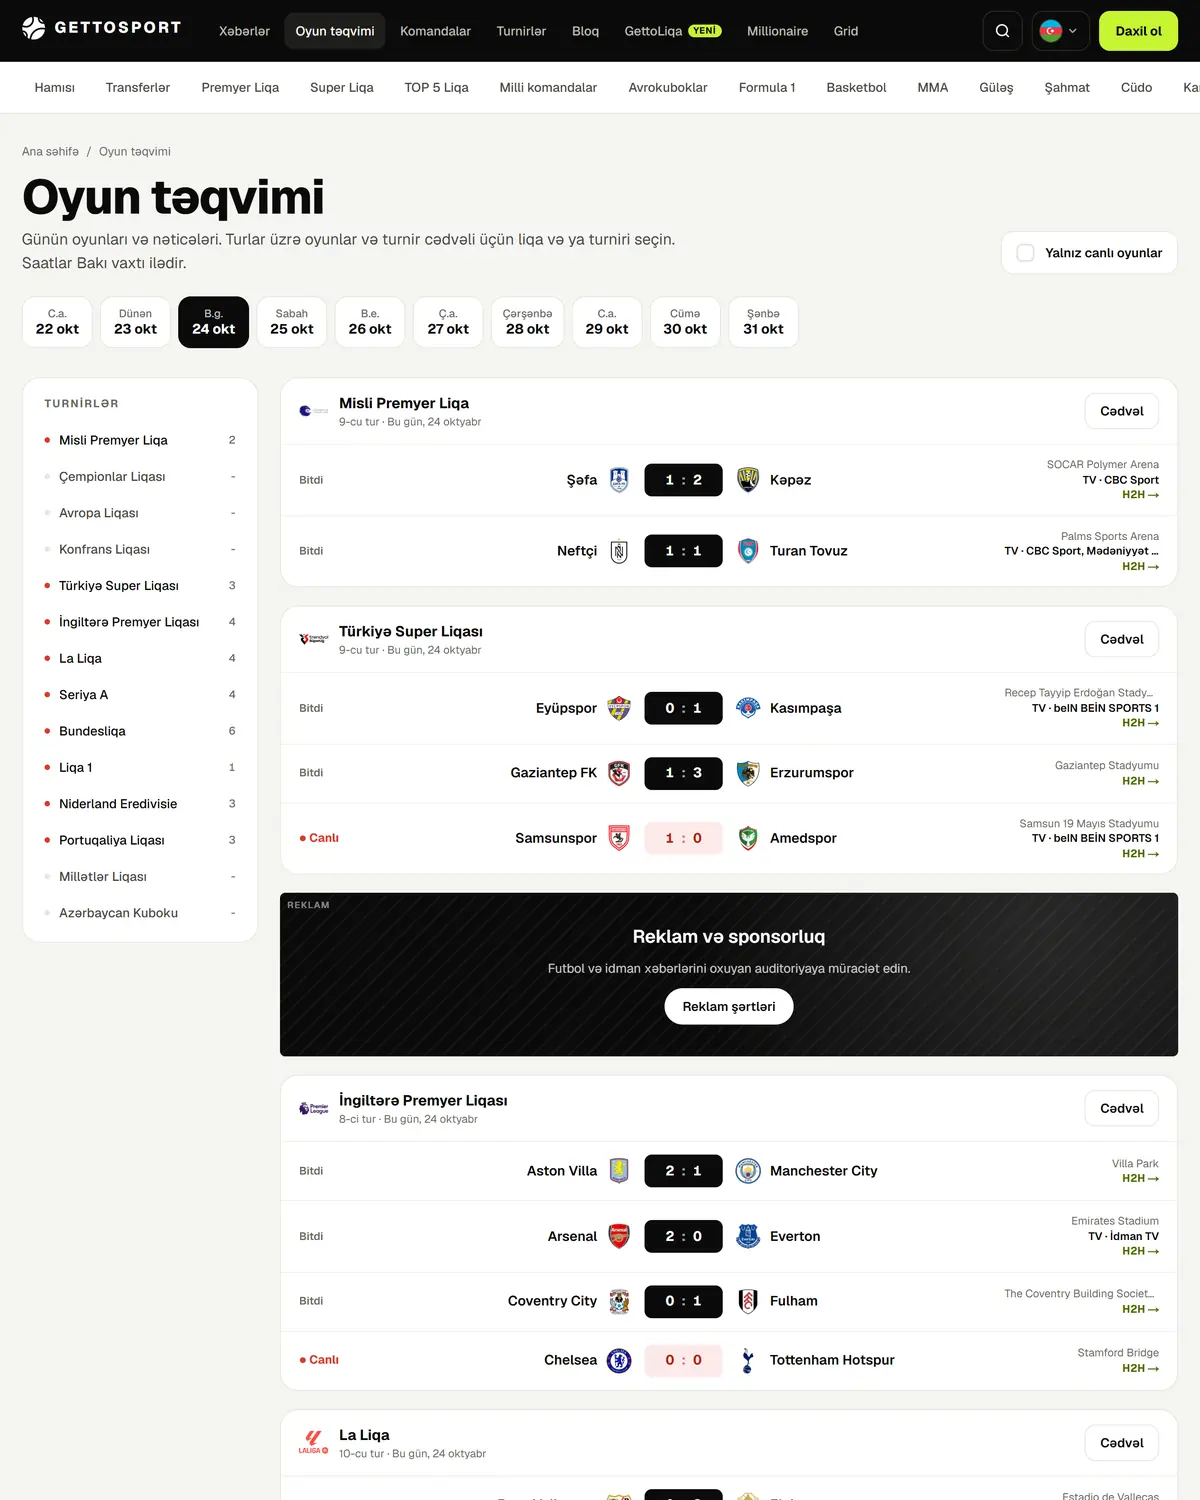Click the Amedspor club crest
This screenshot has width=1200, height=1500.
[748, 838]
